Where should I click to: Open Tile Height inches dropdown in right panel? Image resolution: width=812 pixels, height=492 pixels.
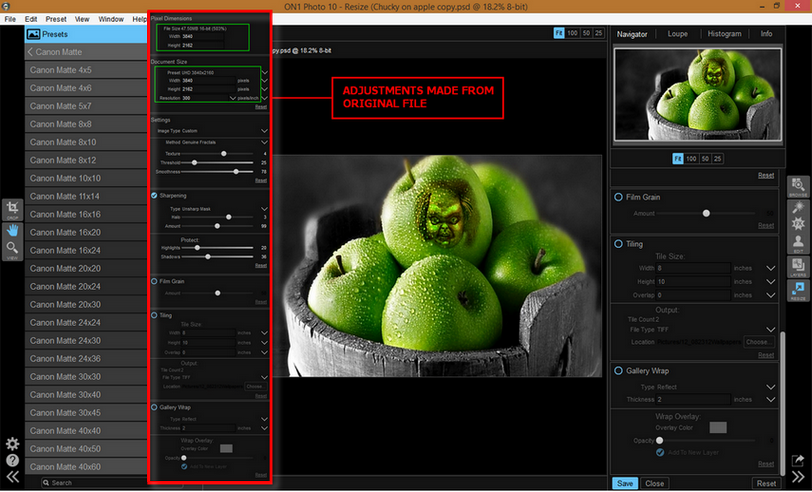pos(771,282)
